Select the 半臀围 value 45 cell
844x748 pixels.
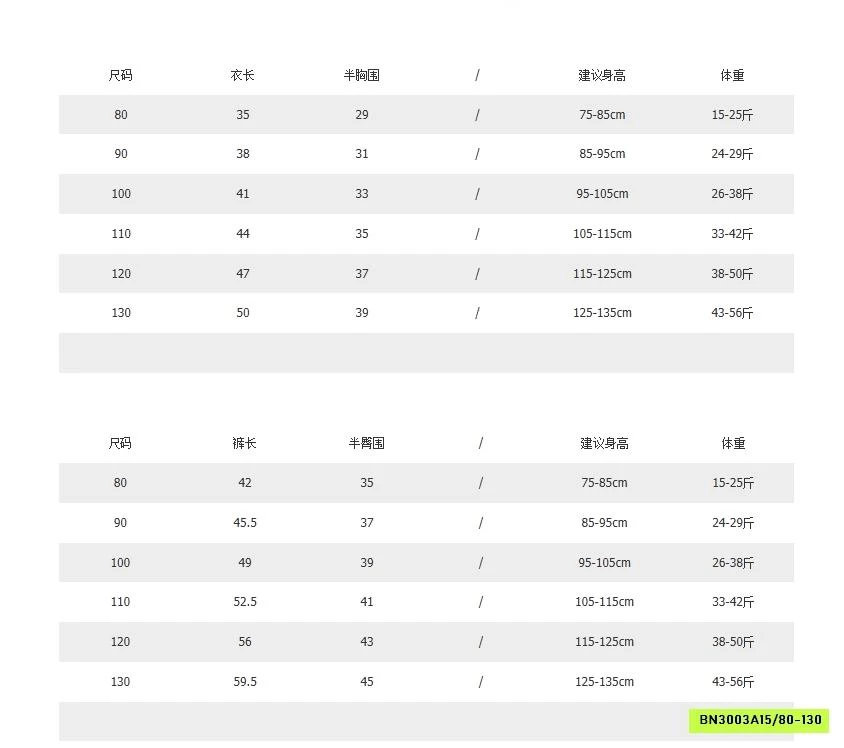coord(367,682)
